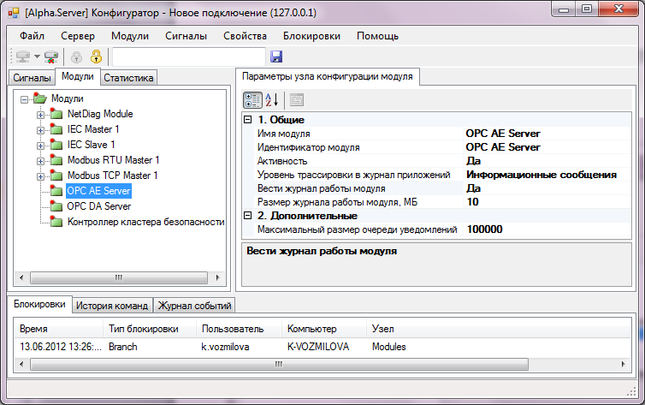Click the Modbus TCP Master 1 folder icon
Viewport: 645px width, 405px height.
[x=56, y=176]
